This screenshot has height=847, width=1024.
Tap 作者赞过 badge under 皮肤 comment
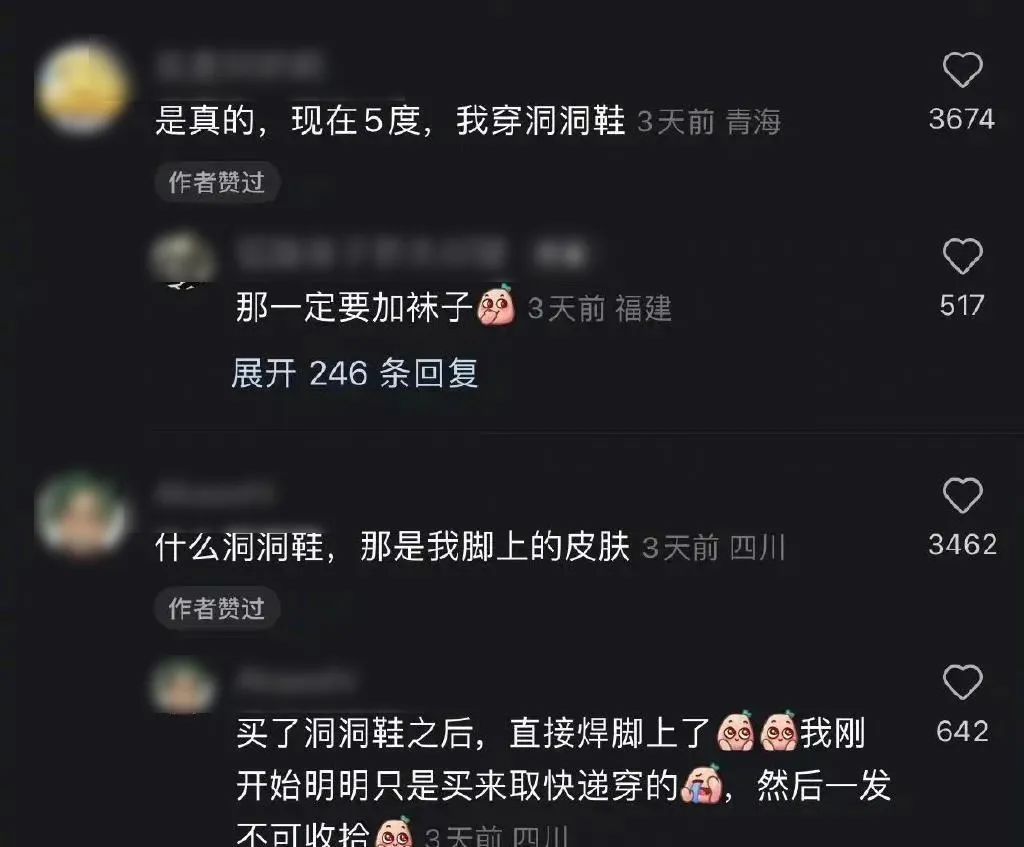[x=217, y=609]
